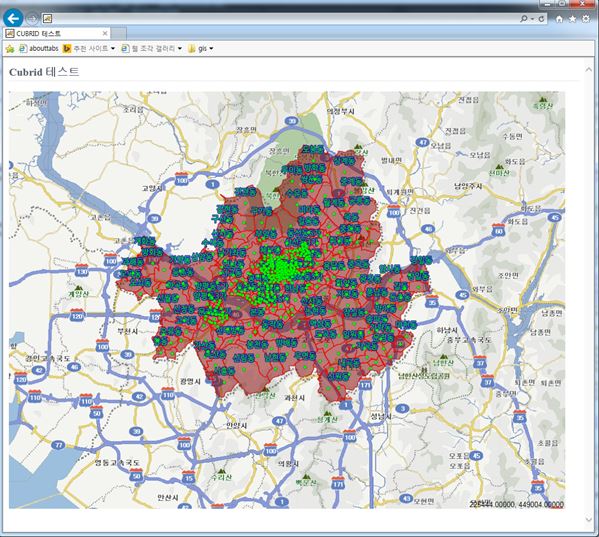This screenshot has height=537, width=599.
Task: Click the page icon beside address field
Action: click(47, 18)
